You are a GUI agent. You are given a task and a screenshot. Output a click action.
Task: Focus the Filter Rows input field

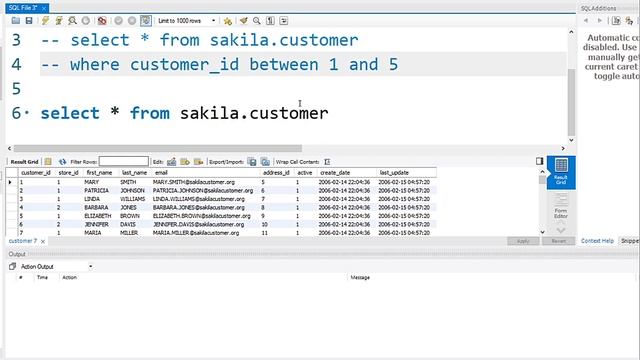[x=124, y=161]
